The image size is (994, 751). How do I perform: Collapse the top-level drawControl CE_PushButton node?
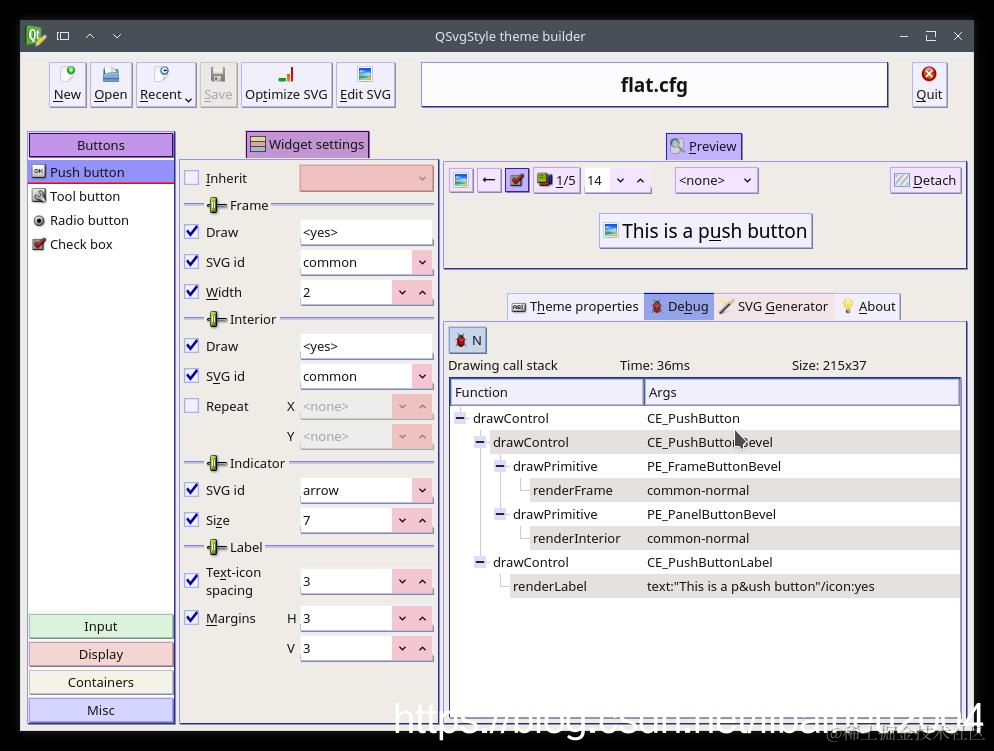tap(460, 418)
